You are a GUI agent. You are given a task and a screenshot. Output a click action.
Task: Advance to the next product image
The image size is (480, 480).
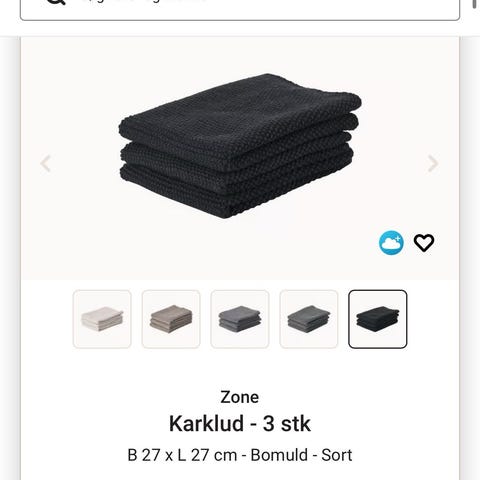click(433, 164)
